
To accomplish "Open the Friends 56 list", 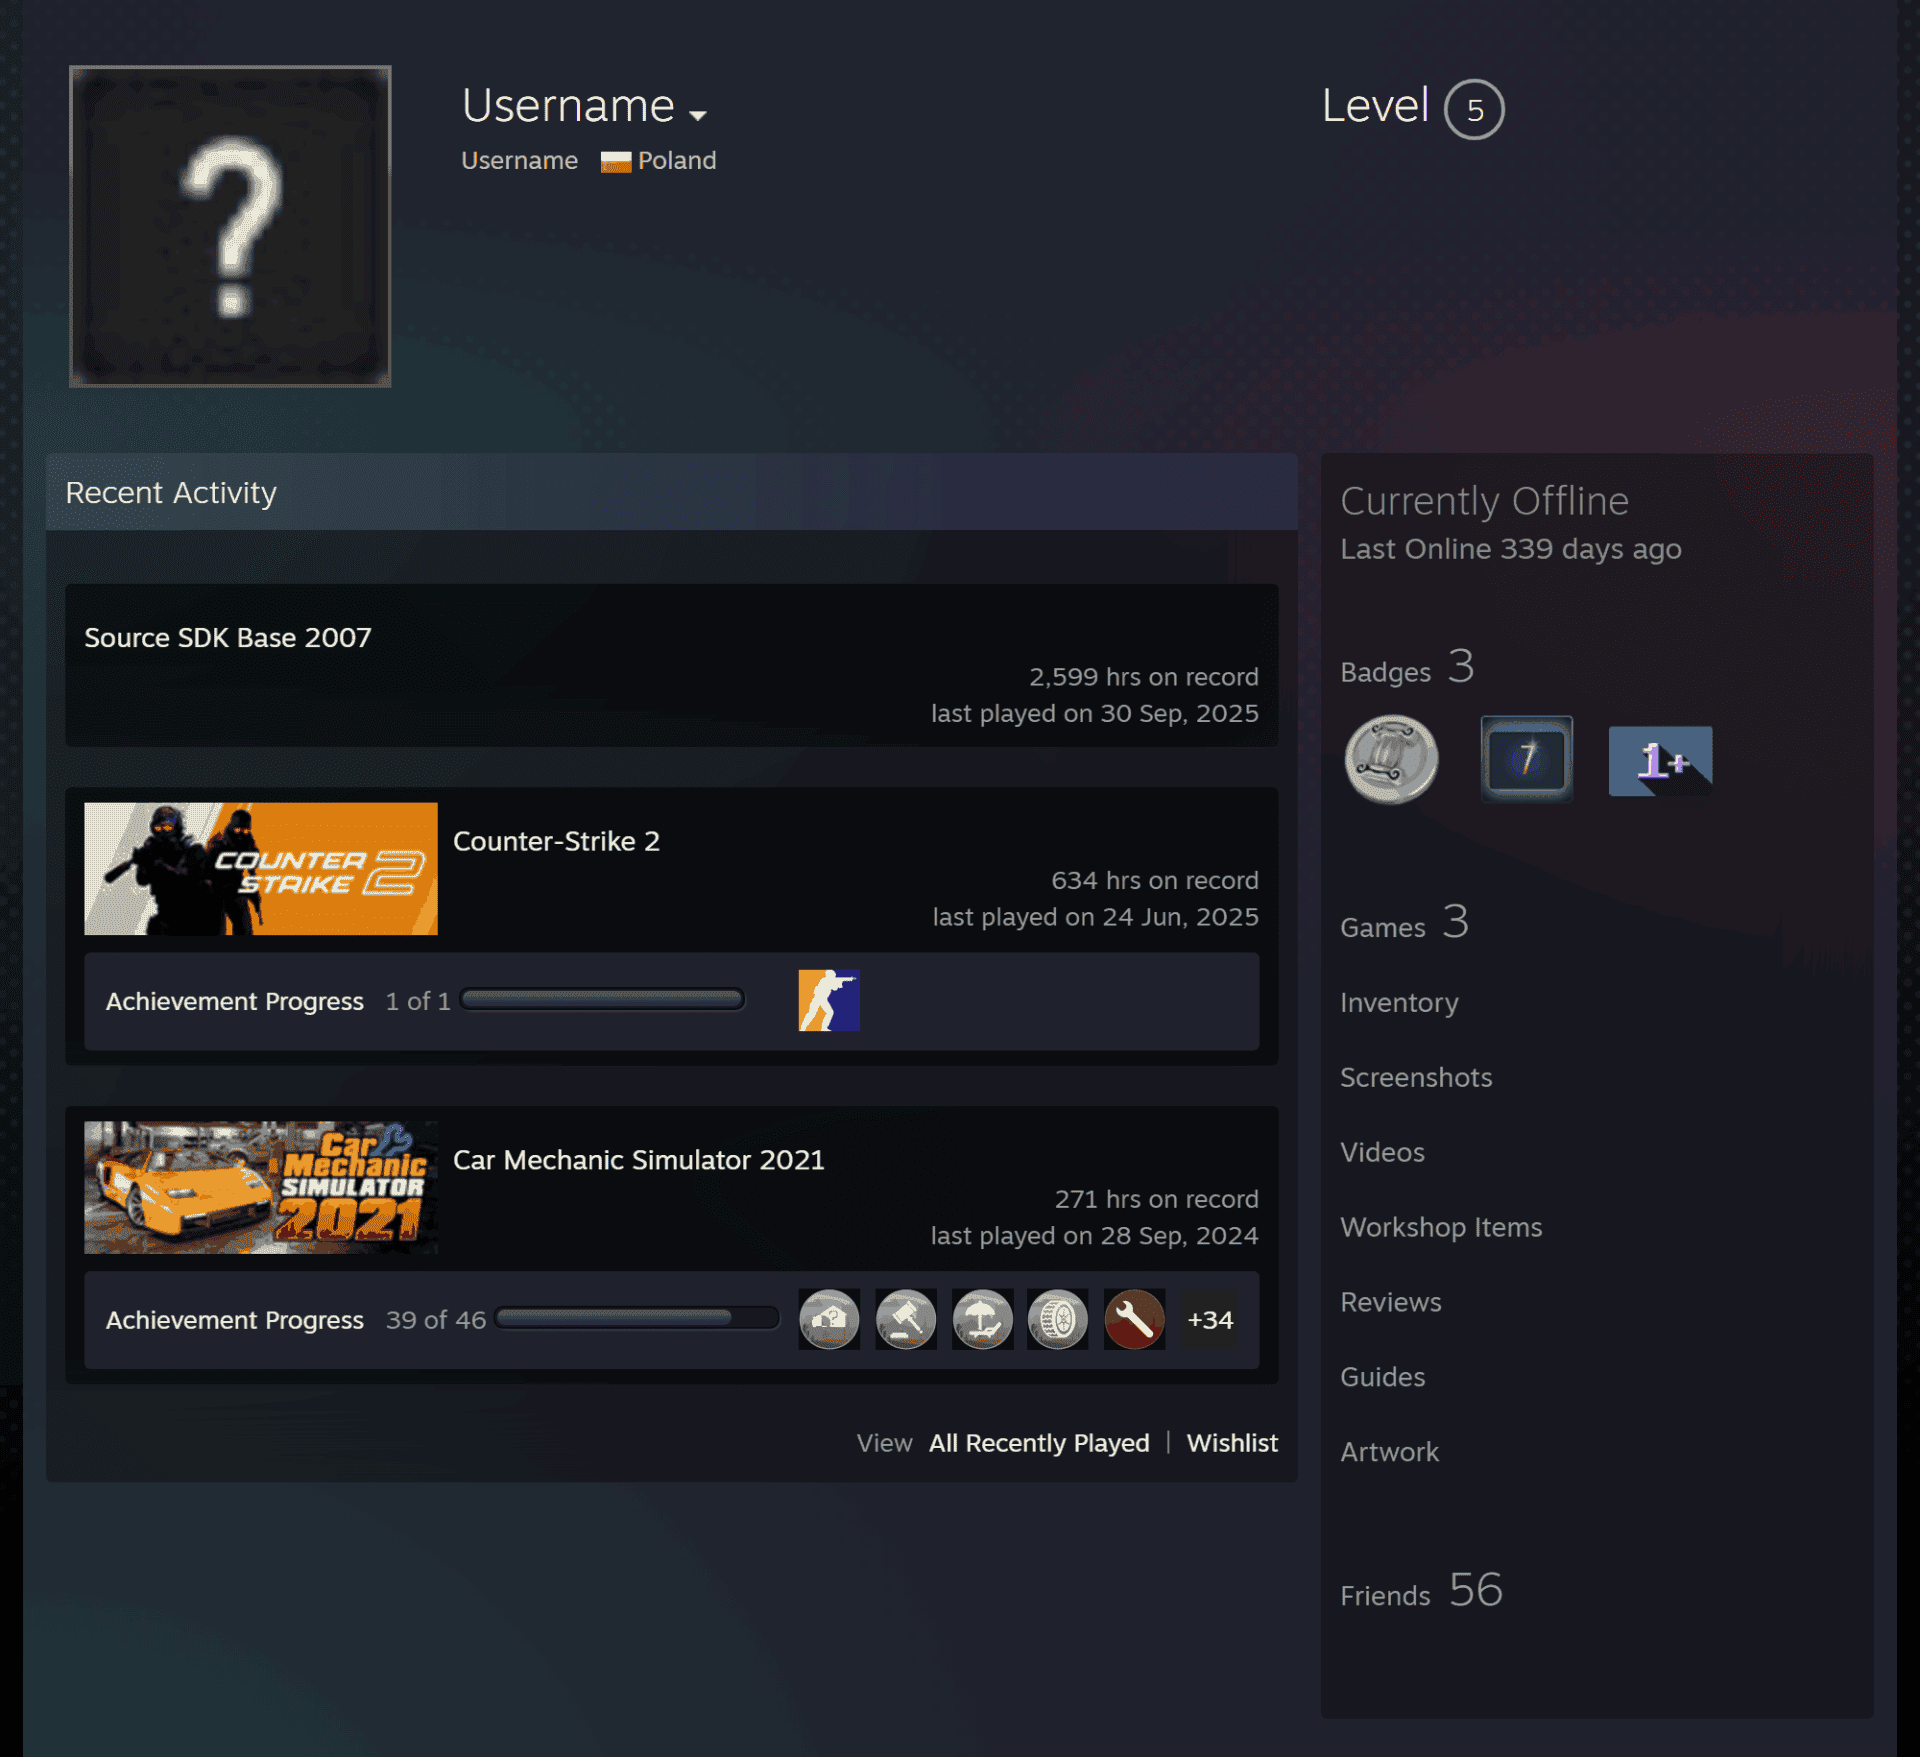I will click(x=1421, y=1591).
